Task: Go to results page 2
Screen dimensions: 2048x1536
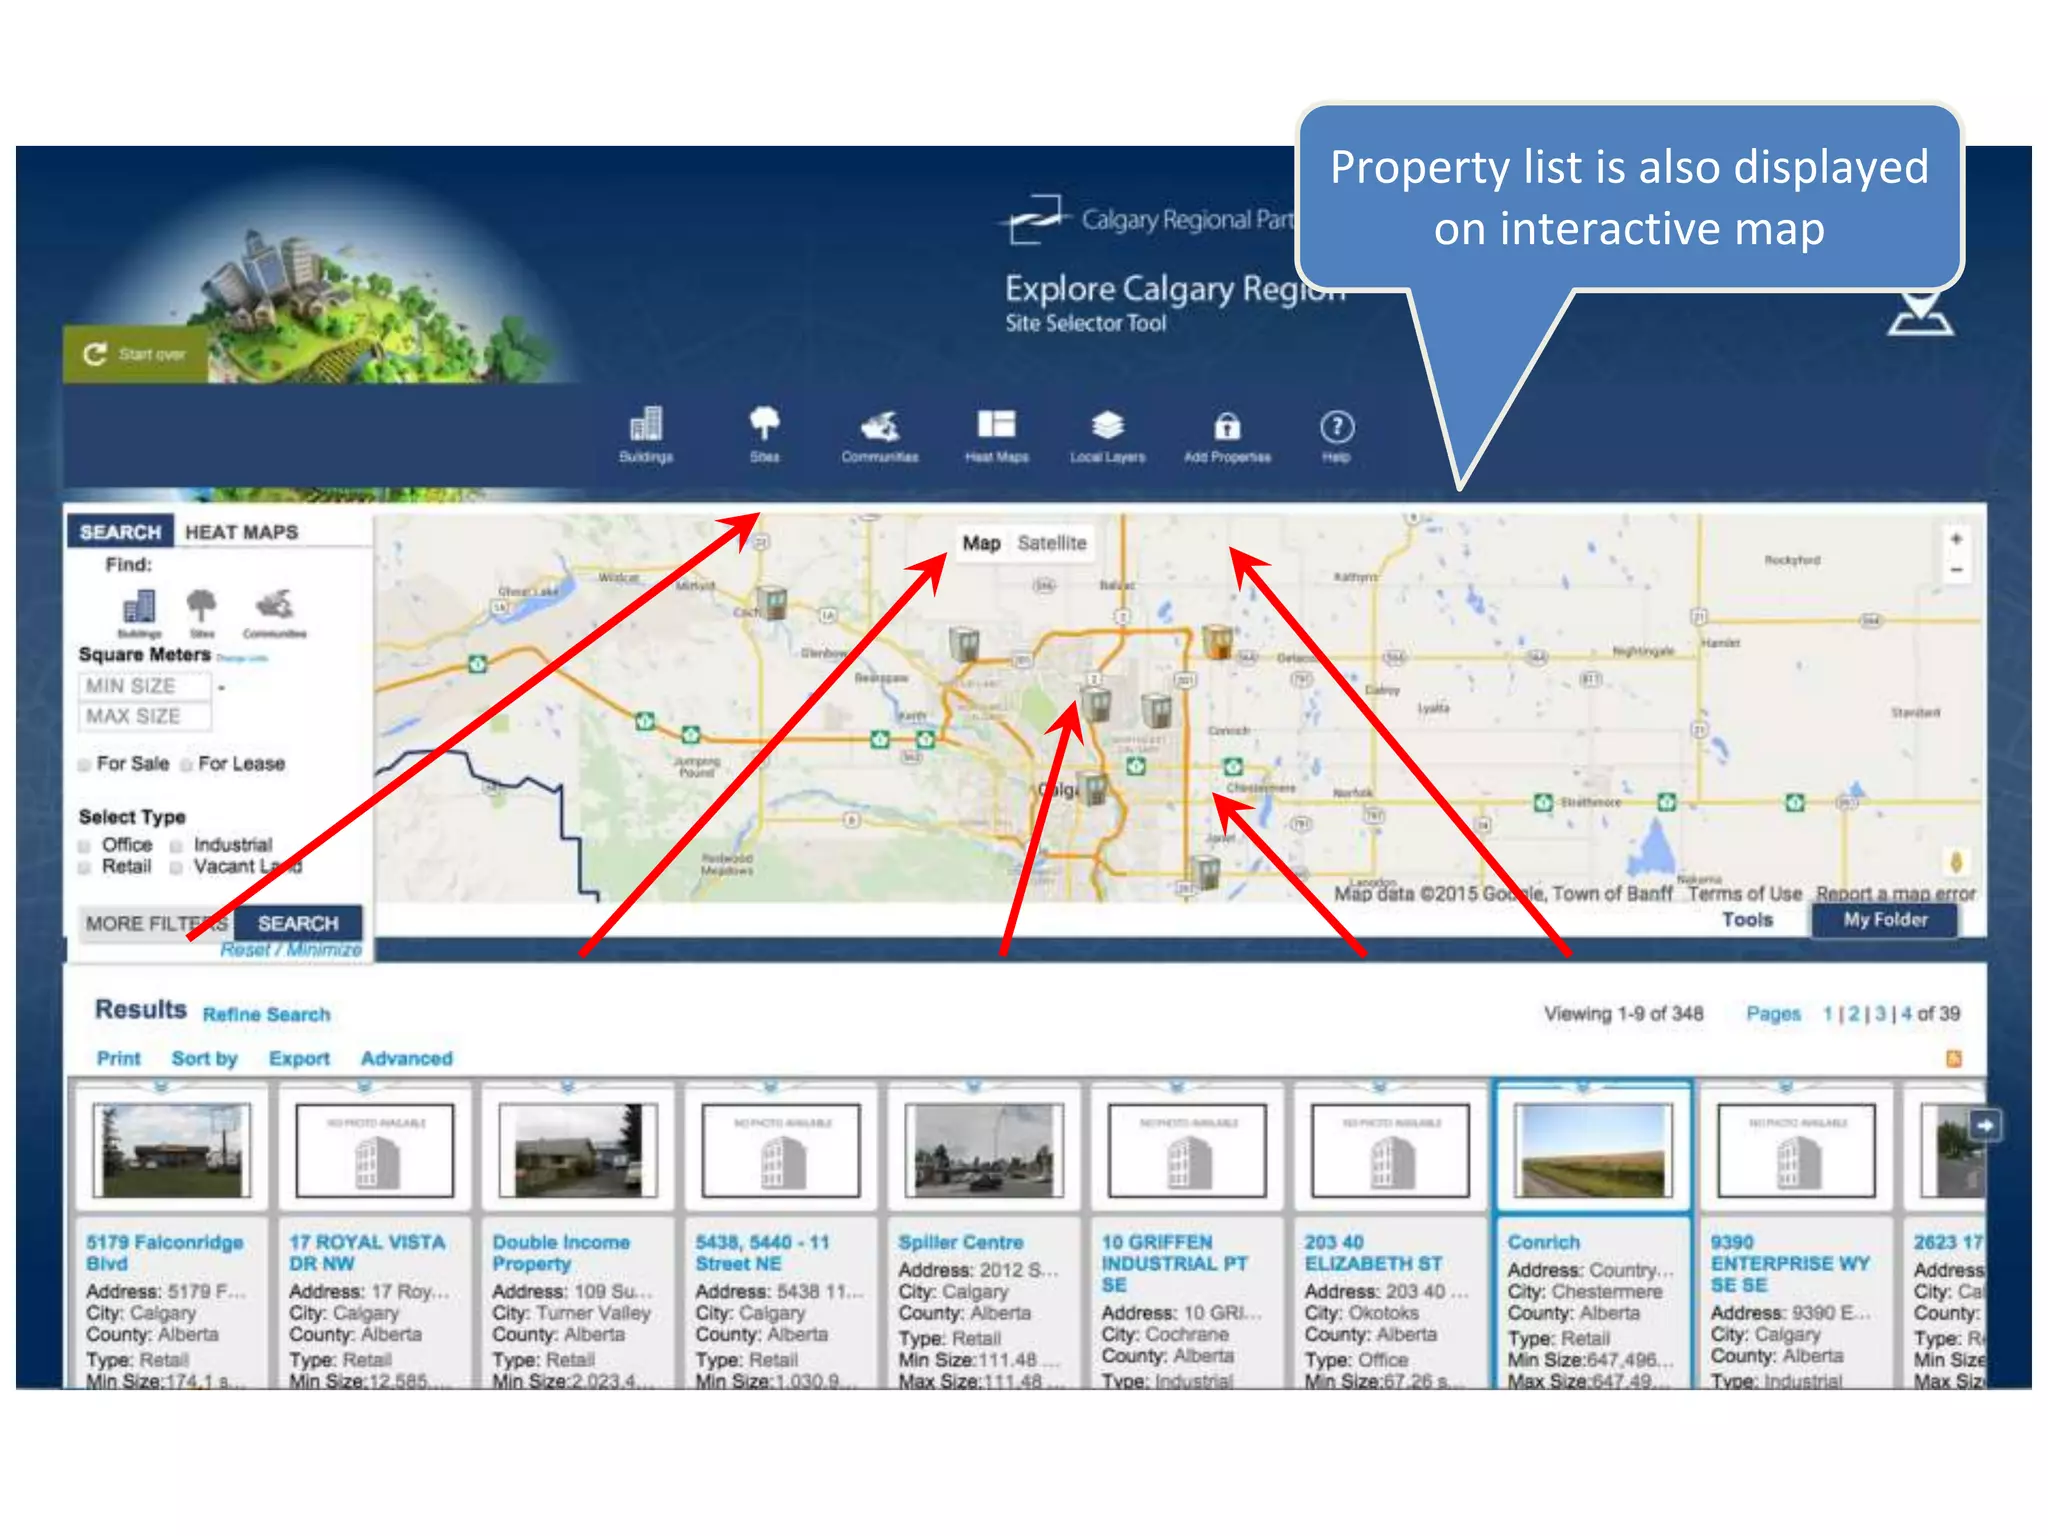Action: click(x=1854, y=1014)
